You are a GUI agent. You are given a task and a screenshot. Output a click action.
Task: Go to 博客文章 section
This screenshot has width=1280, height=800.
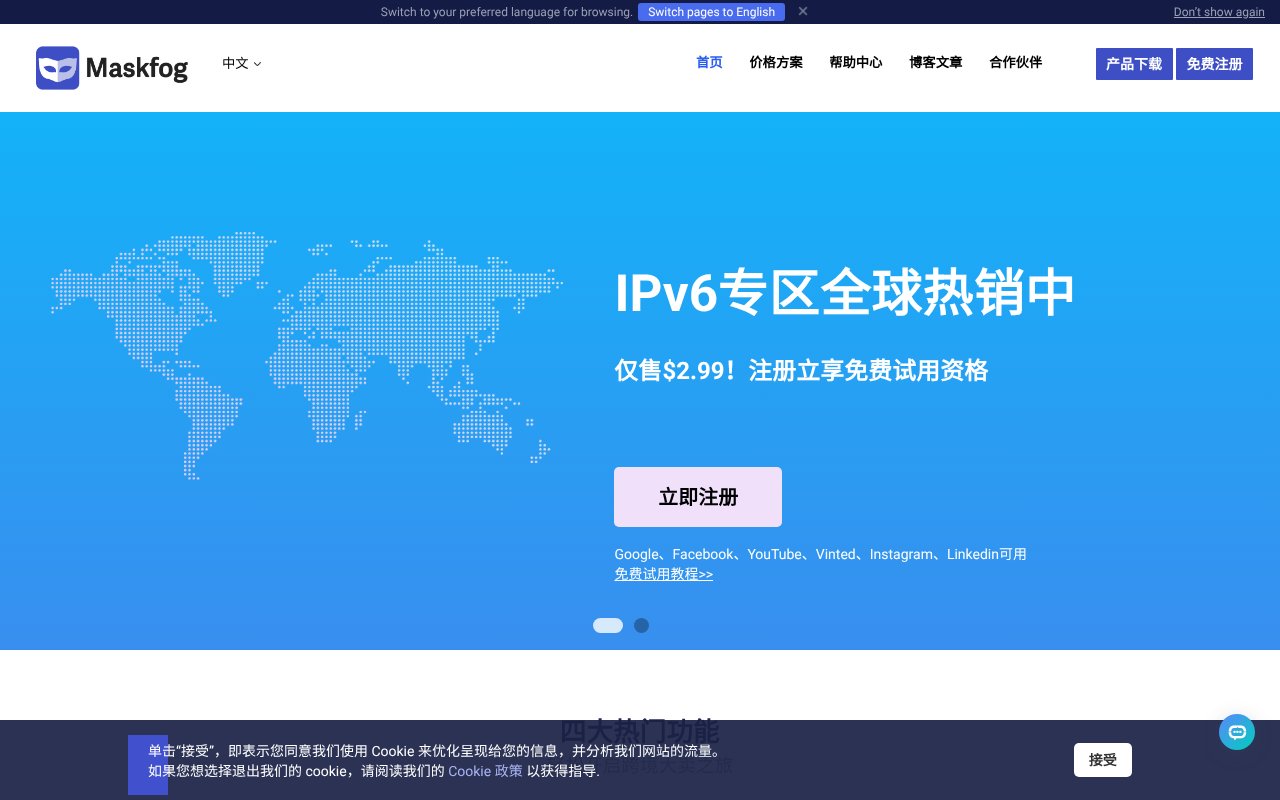coord(936,62)
